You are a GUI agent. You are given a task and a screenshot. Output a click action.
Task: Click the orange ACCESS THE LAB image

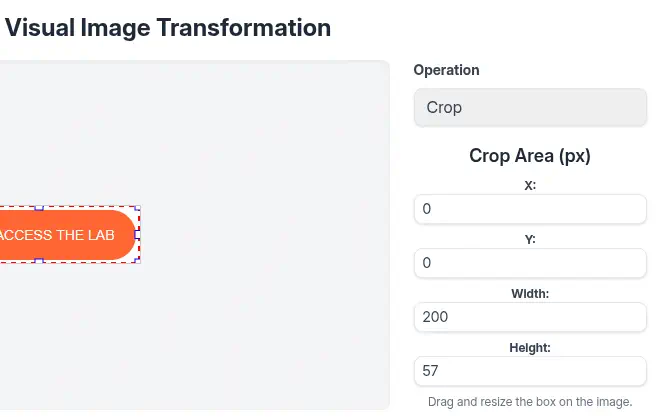[60, 235]
